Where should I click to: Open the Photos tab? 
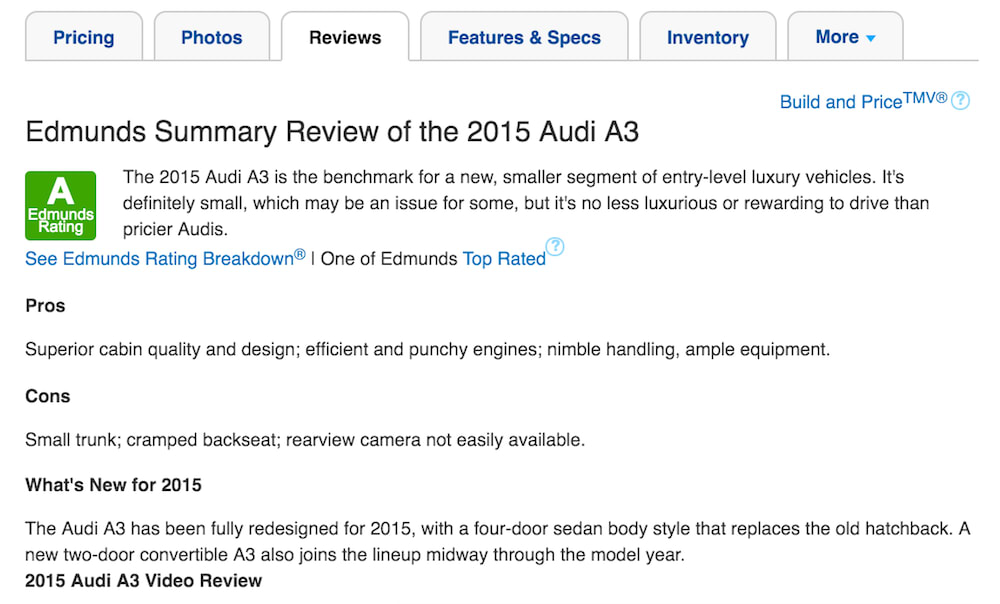(x=212, y=37)
